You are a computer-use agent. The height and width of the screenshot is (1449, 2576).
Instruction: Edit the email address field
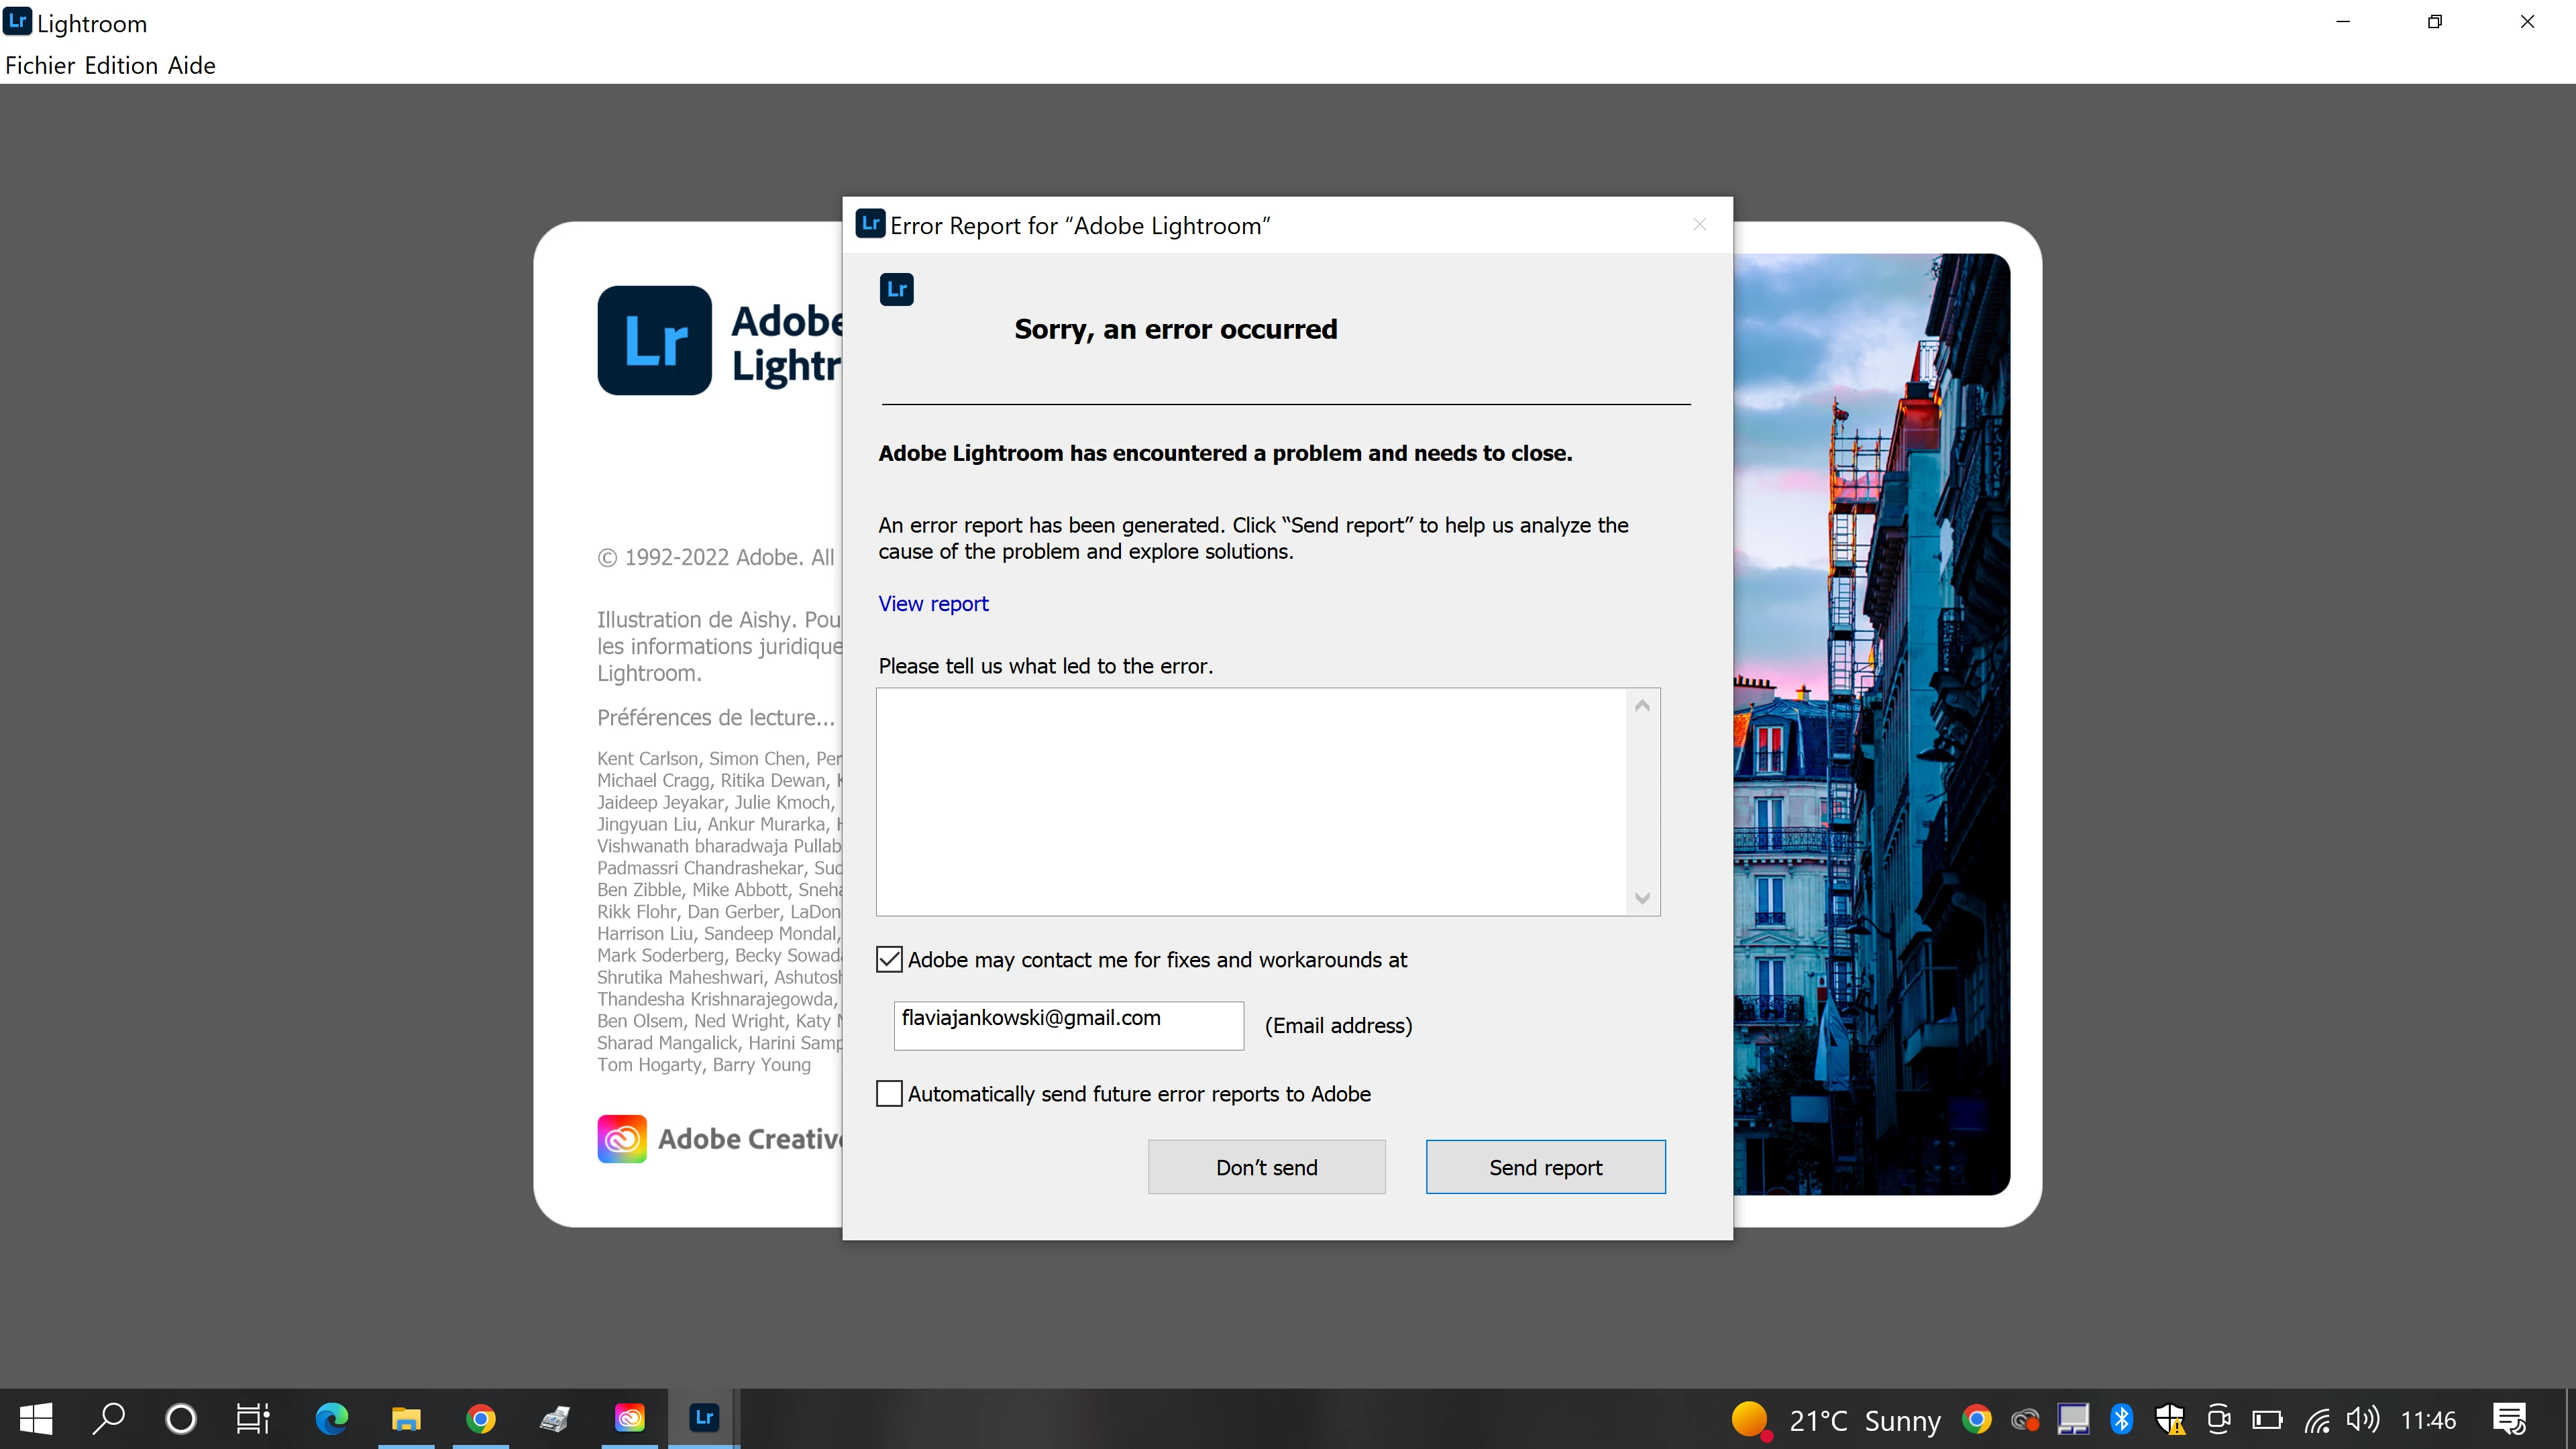(1068, 1025)
